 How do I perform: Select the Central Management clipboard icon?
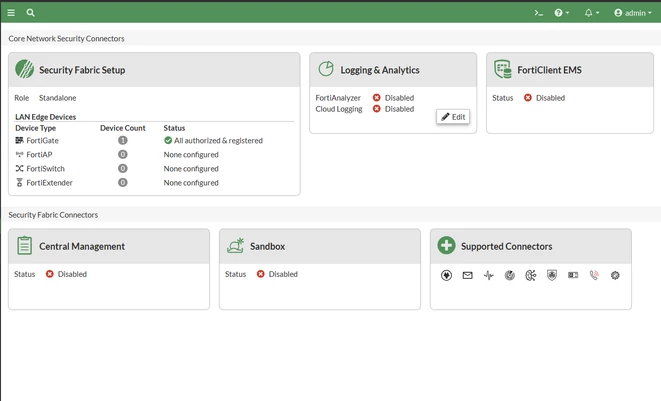point(24,245)
